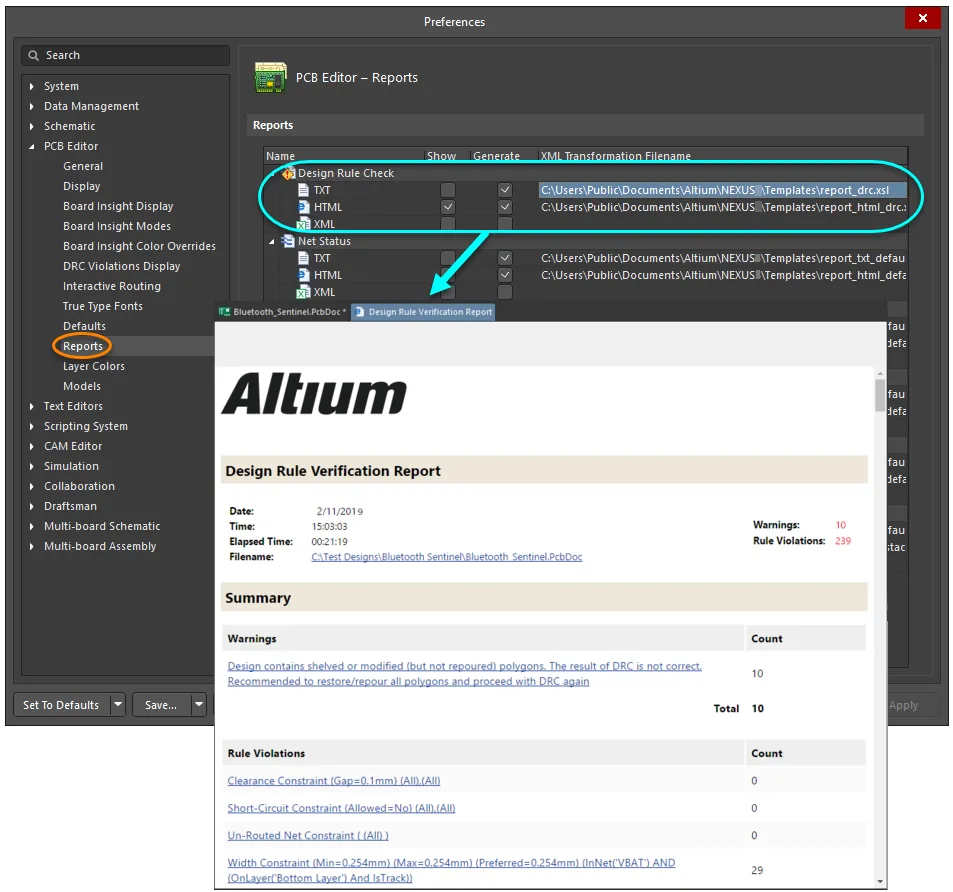This screenshot has width=953, height=892.
Task: Select the report_drc.xsl path cell
Action: [723, 190]
